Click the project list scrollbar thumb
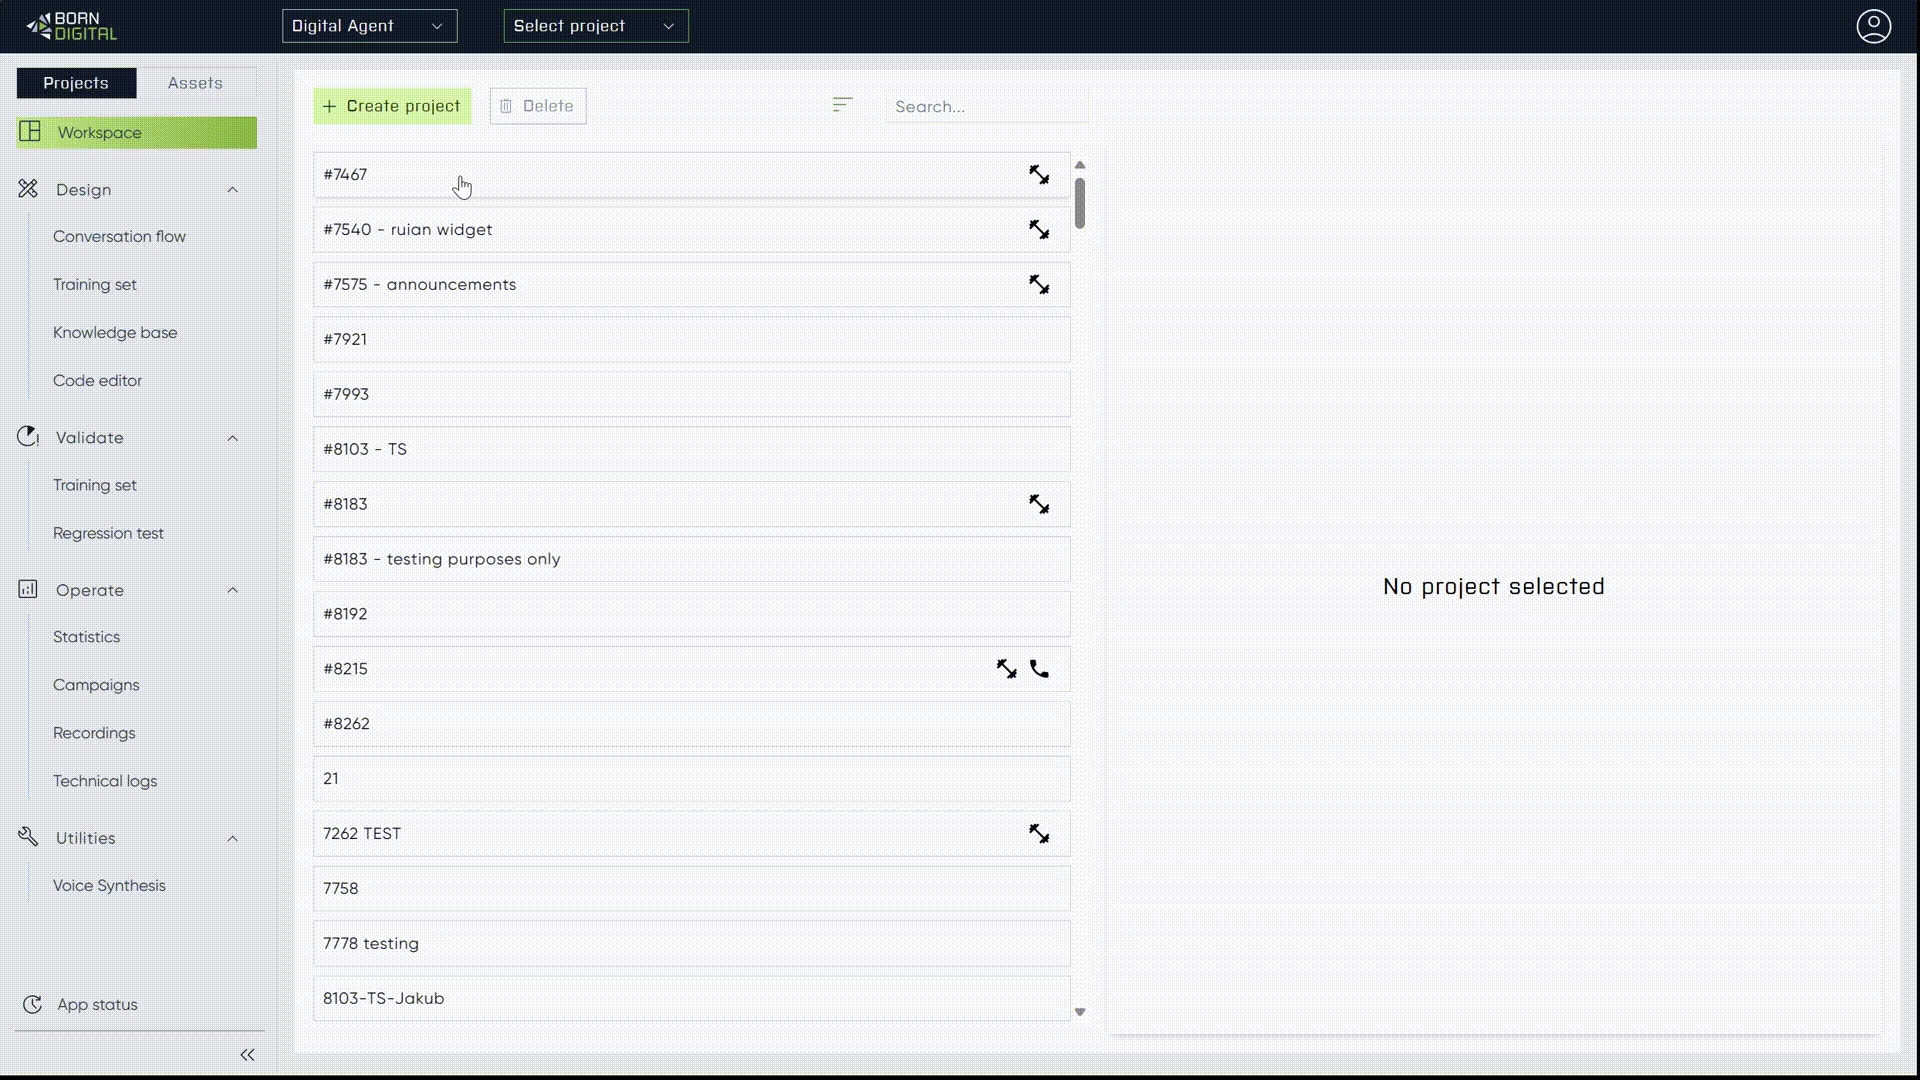Image resolution: width=1920 pixels, height=1080 pixels. [x=1080, y=203]
